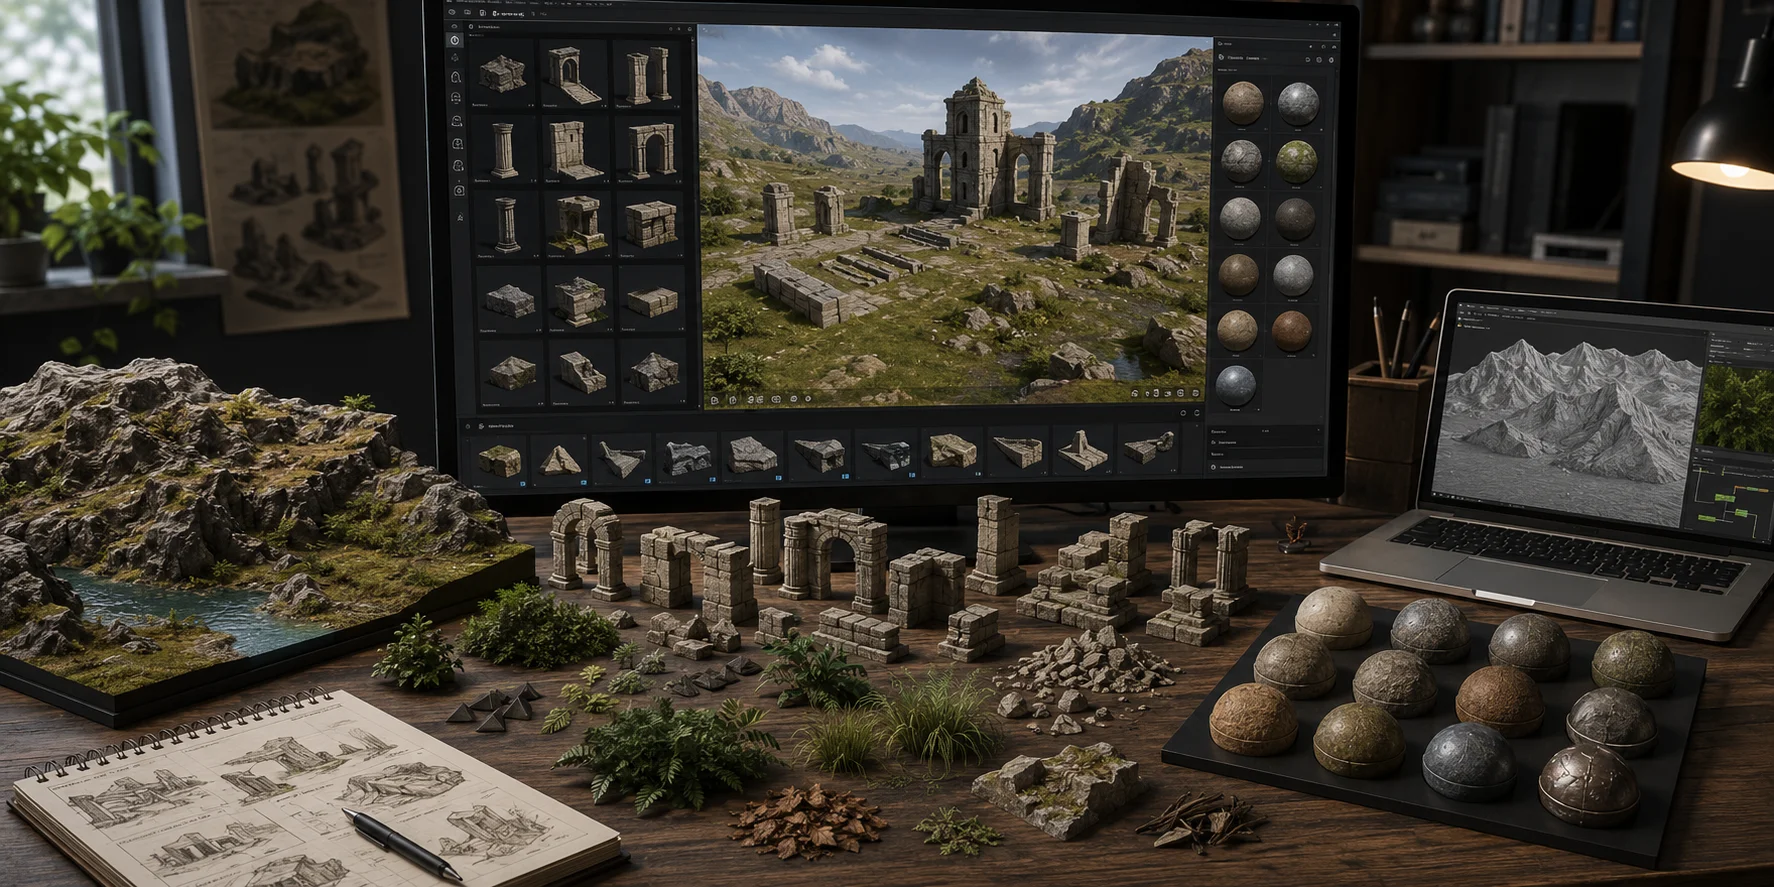
Task: Choose the freestanding stone arch thumbnail
Action: pyautogui.click(x=649, y=150)
